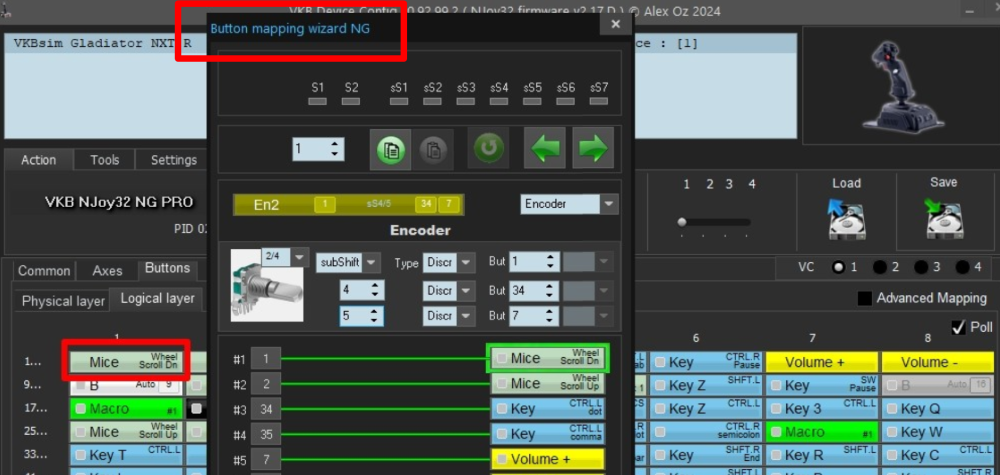Click the profile slider under 1 2 3 4
This screenshot has width=1000, height=475.
pos(714,223)
